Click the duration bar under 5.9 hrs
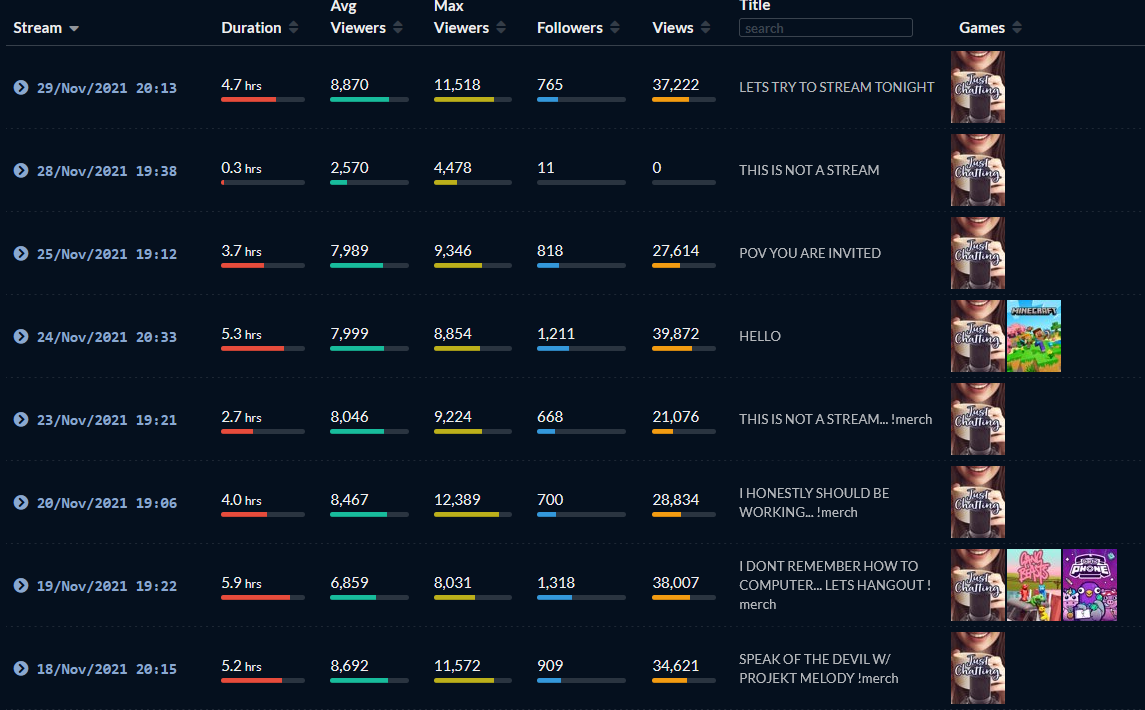 pos(263,598)
